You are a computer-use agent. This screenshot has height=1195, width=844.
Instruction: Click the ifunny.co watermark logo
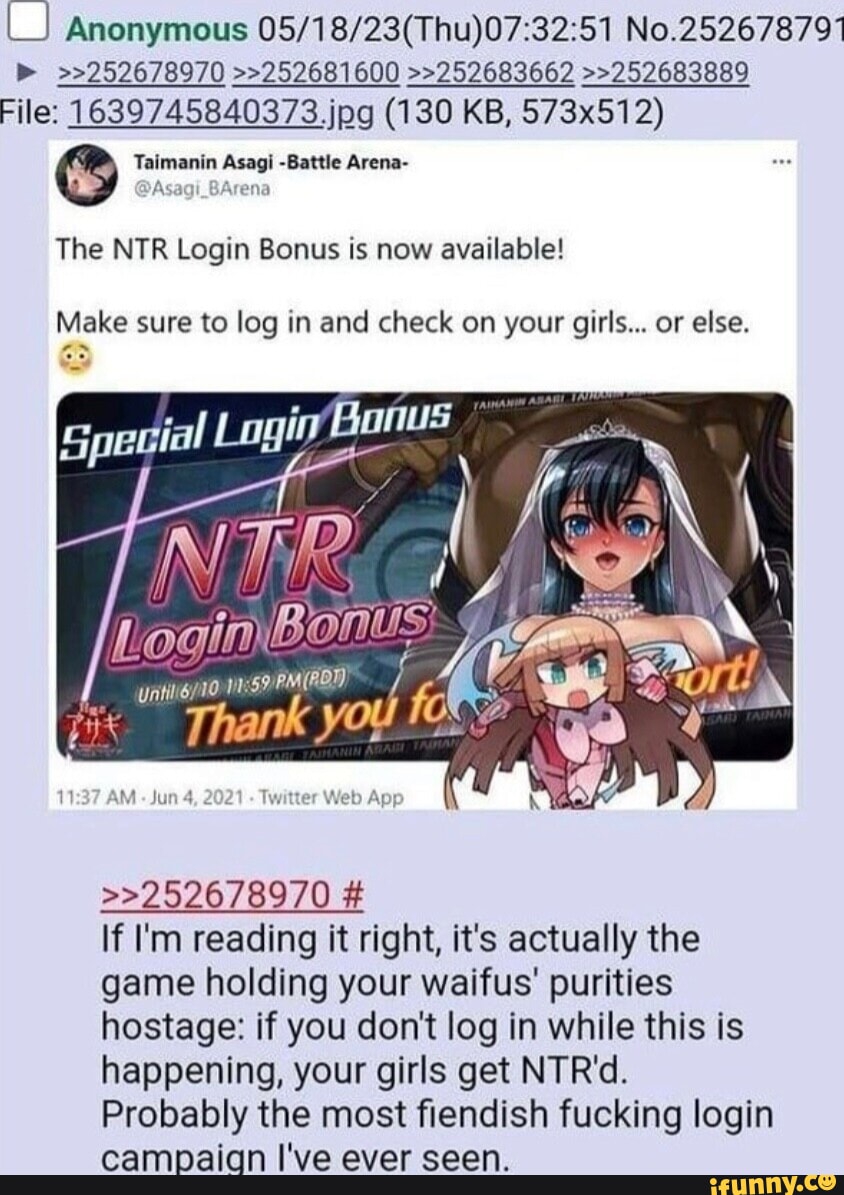point(772,1184)
